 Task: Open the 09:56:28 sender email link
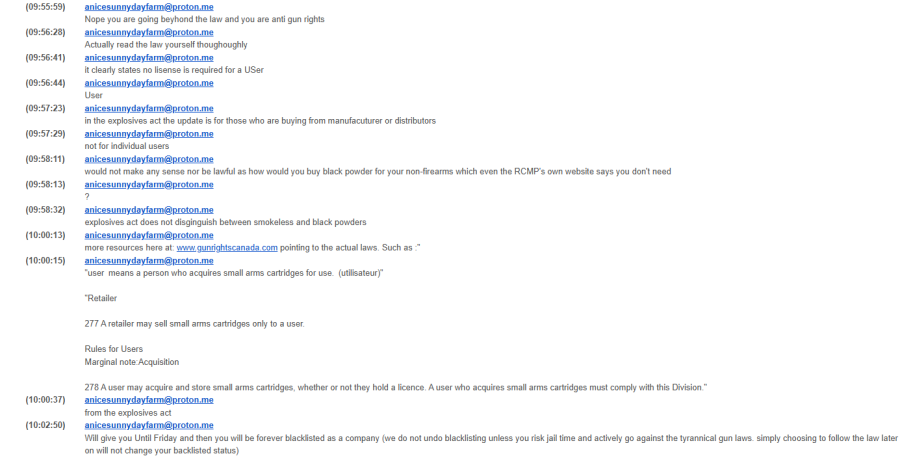[x=149, y=32]
